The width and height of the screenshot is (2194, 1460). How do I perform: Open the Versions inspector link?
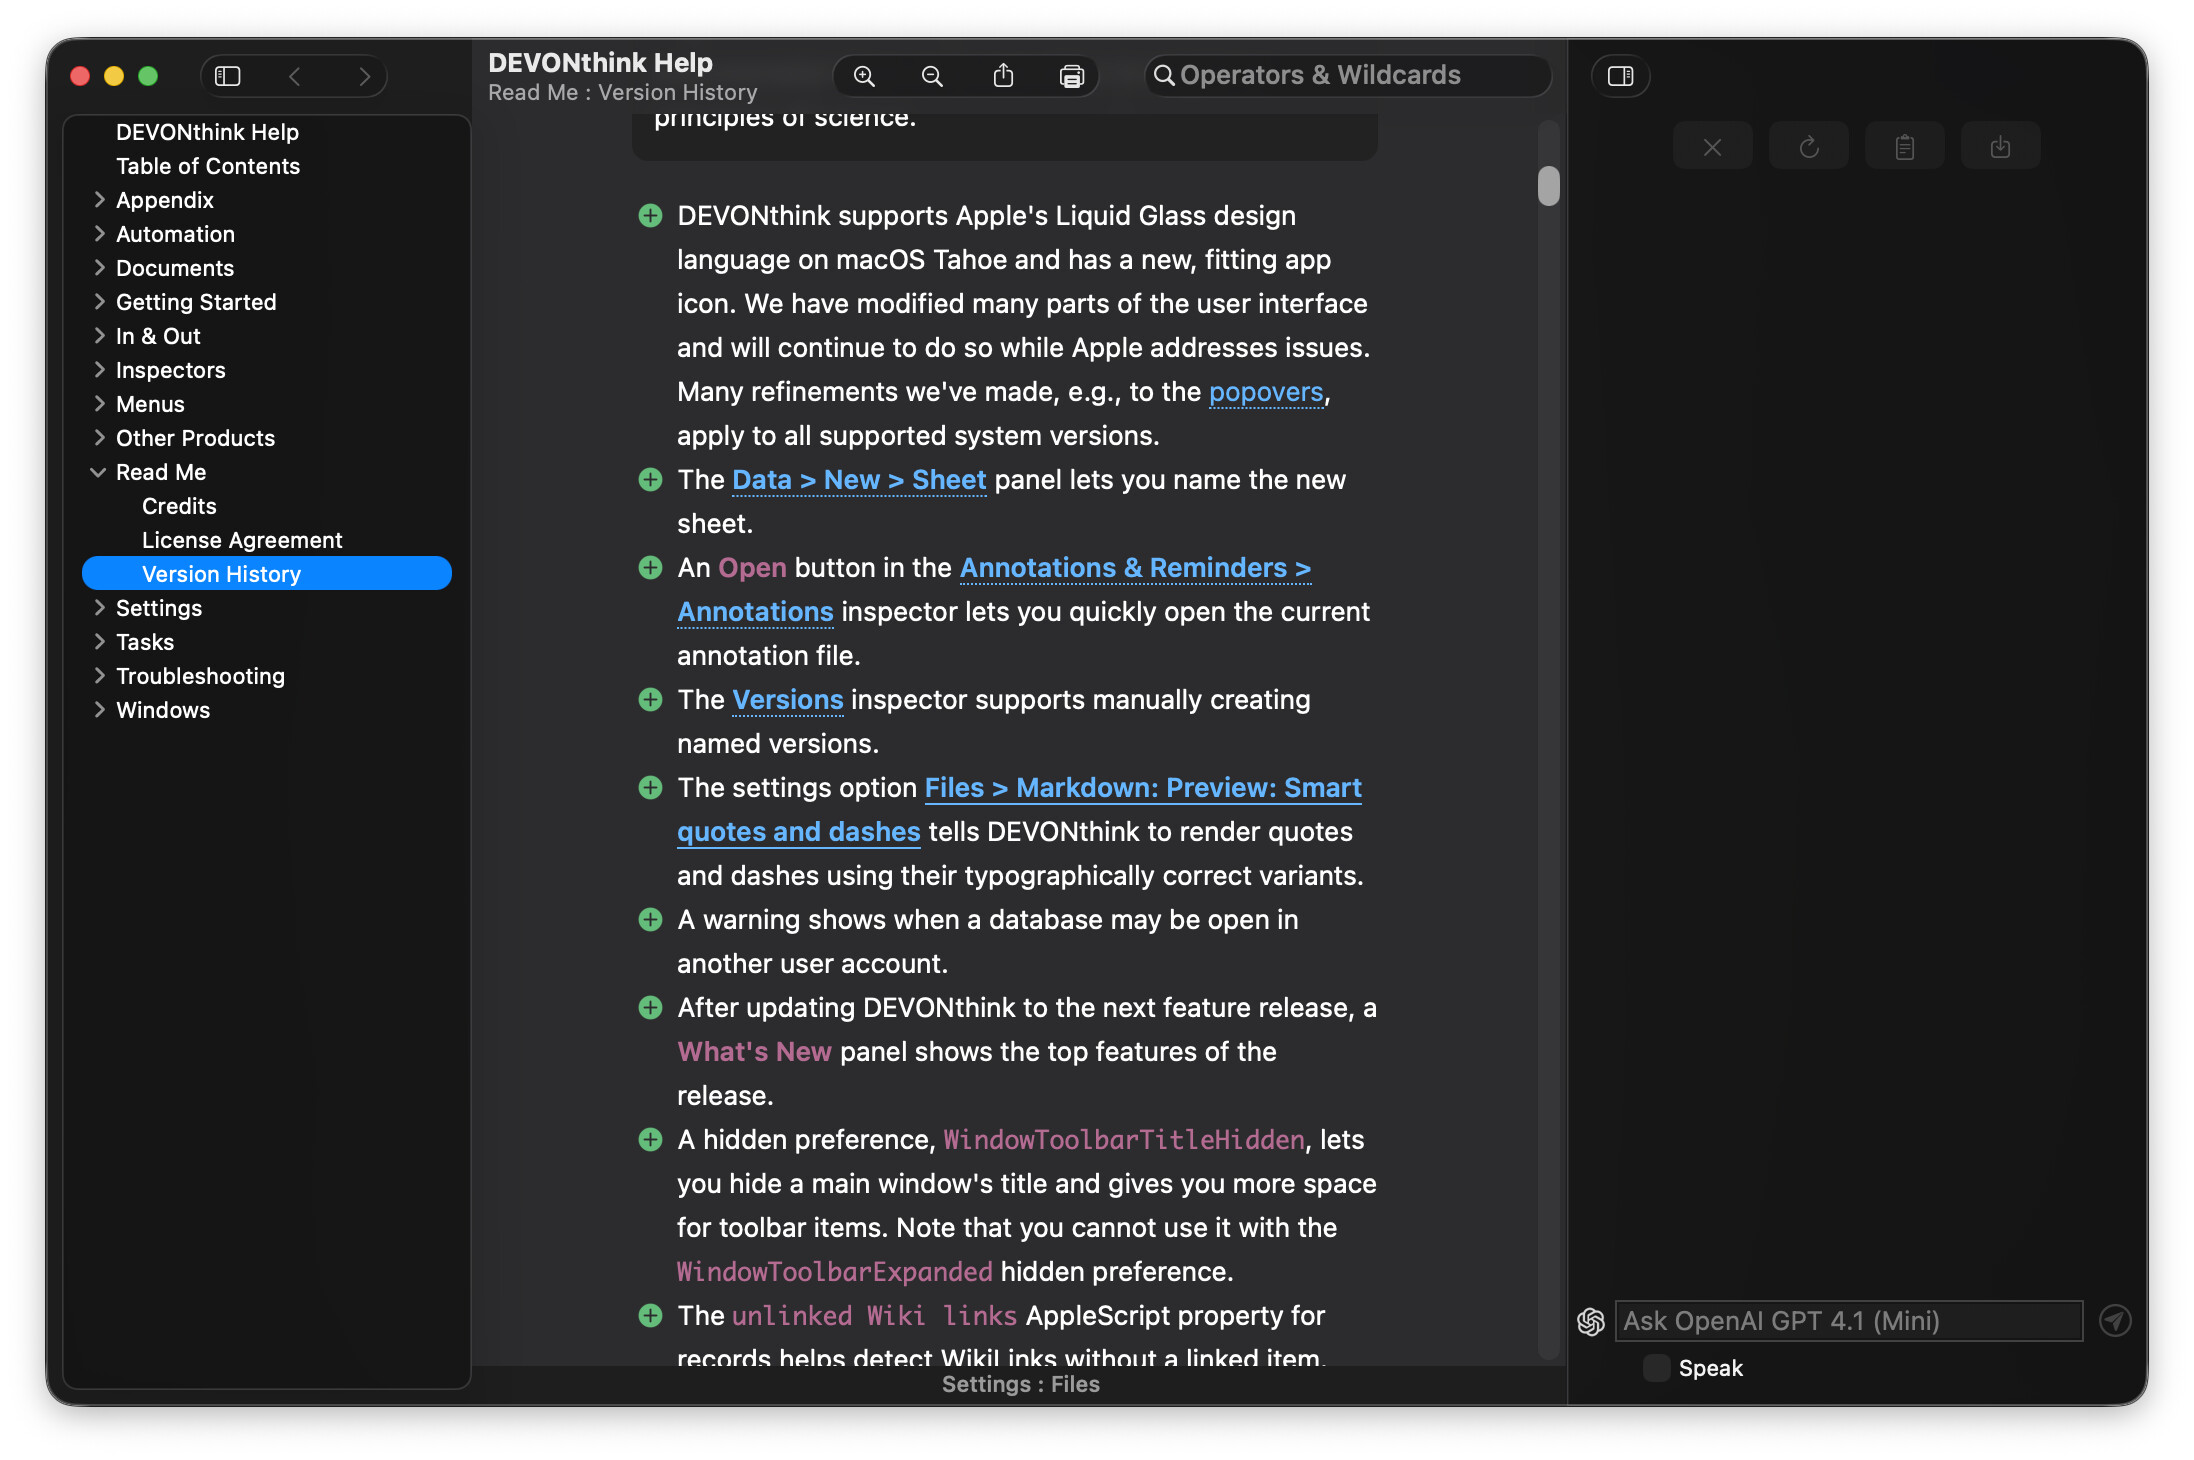[787, 700]
